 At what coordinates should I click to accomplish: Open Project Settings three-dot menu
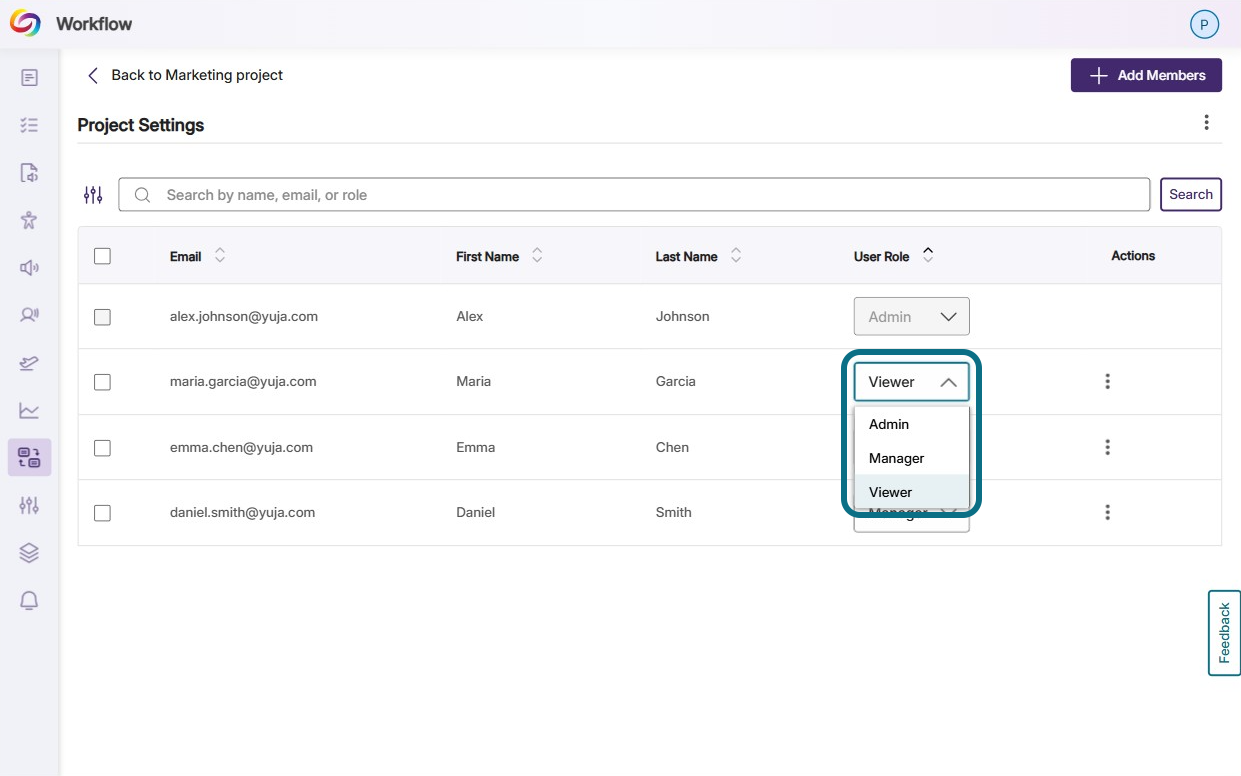1206,123
